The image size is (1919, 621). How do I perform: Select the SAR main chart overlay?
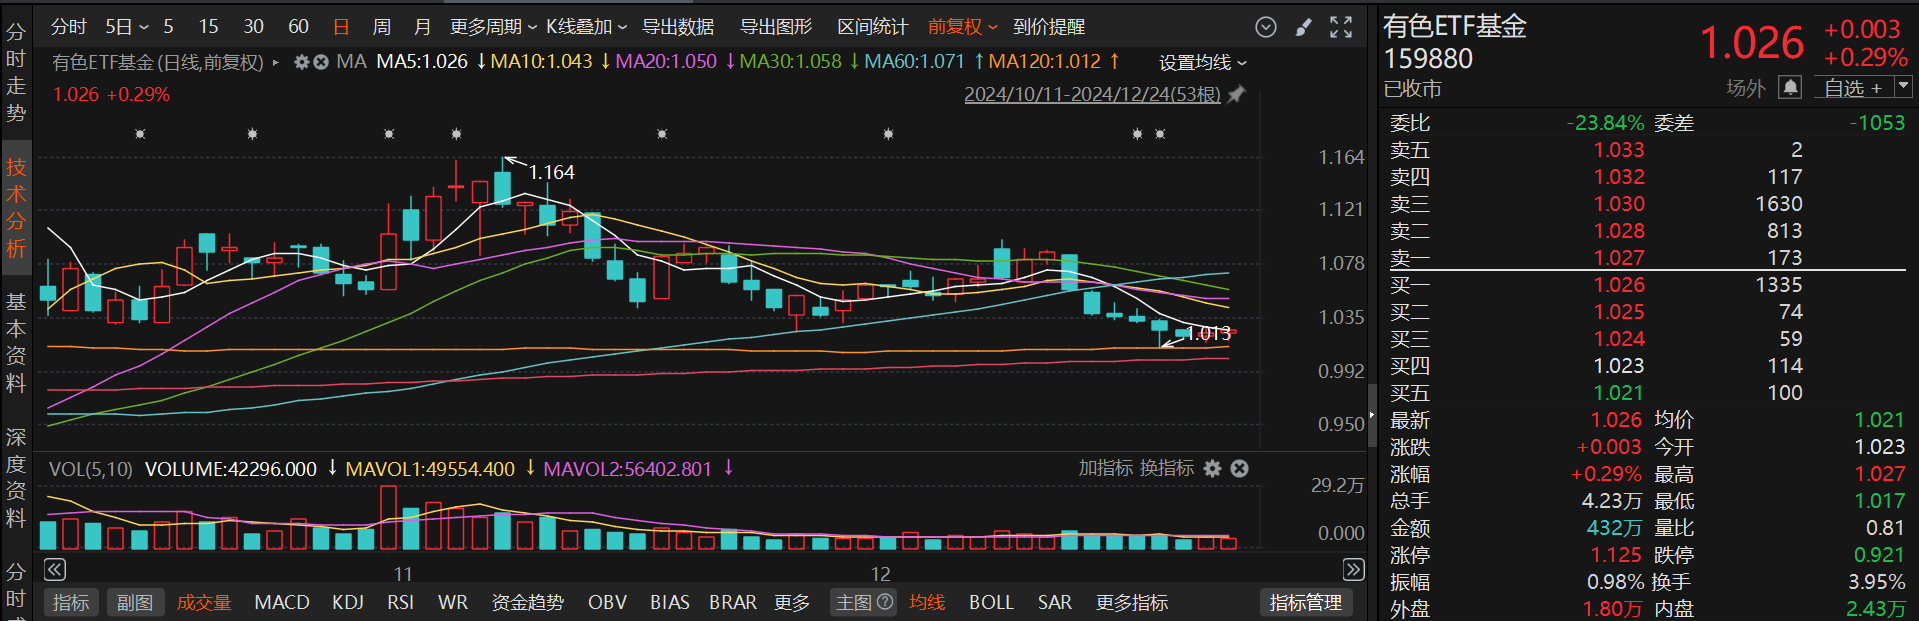pyautogui.click(x=1055, y=602)
